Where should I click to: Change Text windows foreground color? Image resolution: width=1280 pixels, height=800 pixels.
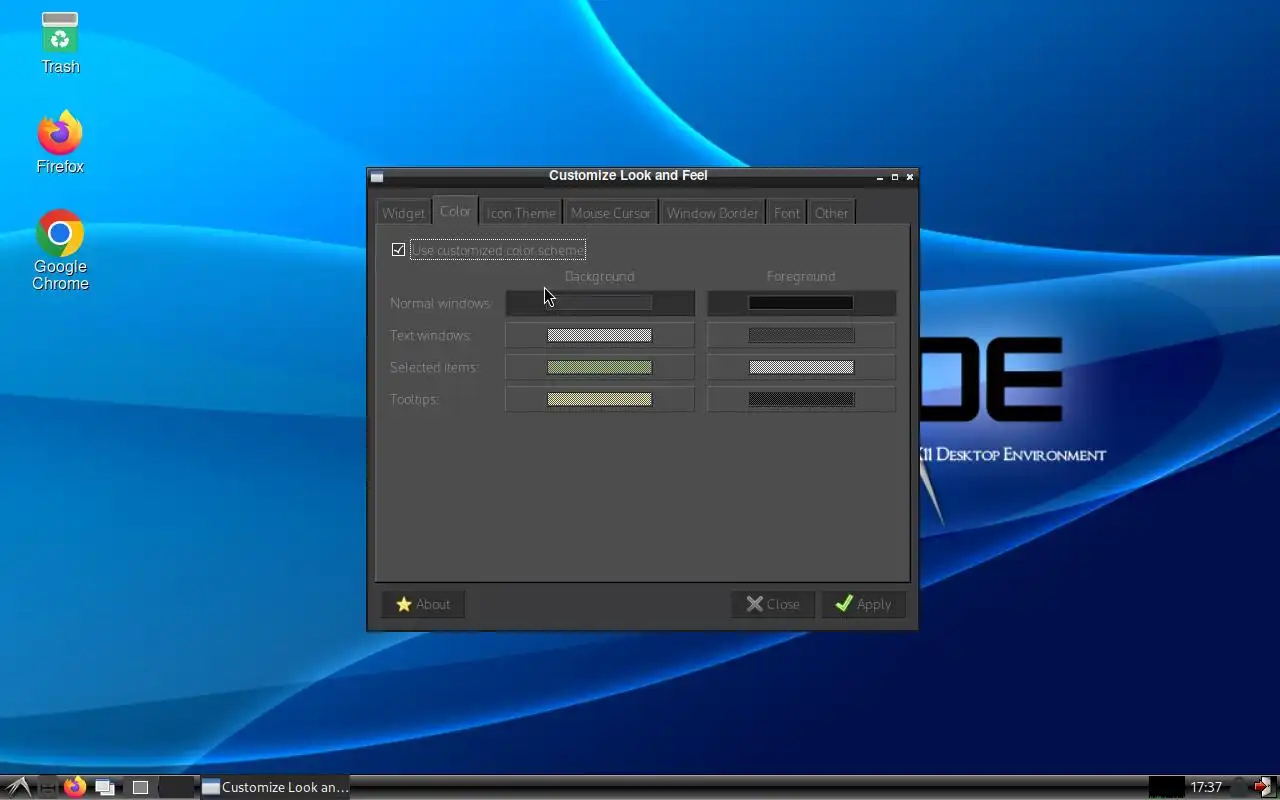[801, 335]
